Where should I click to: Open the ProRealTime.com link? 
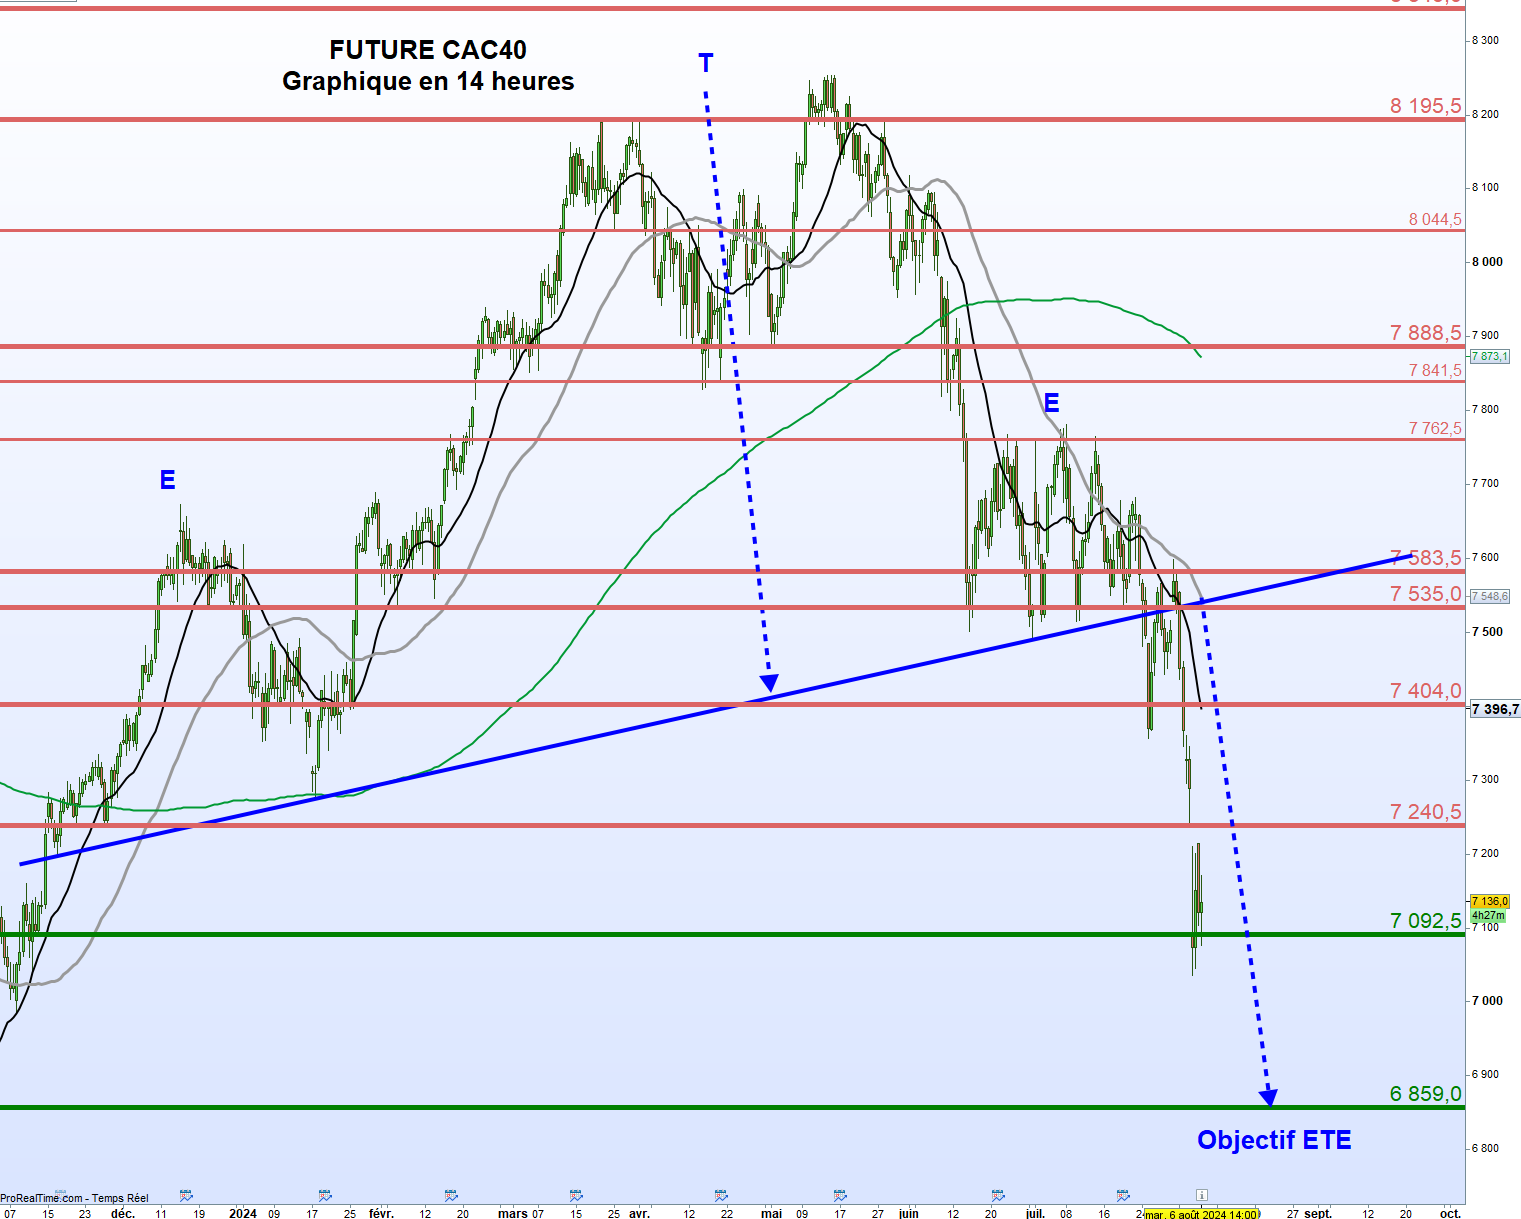(42, 1198)
